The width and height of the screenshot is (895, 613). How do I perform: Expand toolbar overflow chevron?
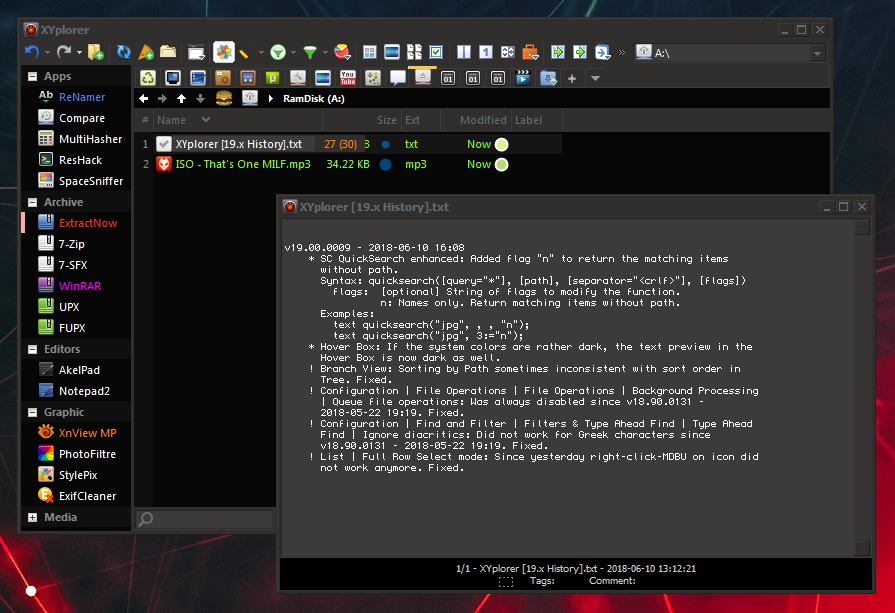[622, 53]
